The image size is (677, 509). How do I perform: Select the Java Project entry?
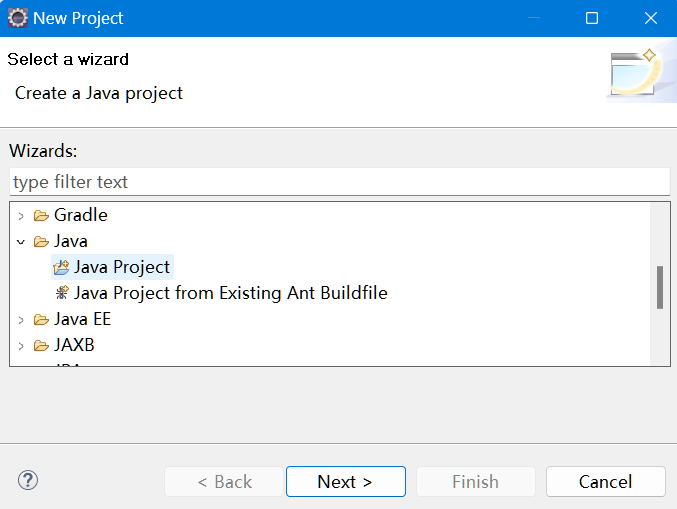tap(122, 267)
